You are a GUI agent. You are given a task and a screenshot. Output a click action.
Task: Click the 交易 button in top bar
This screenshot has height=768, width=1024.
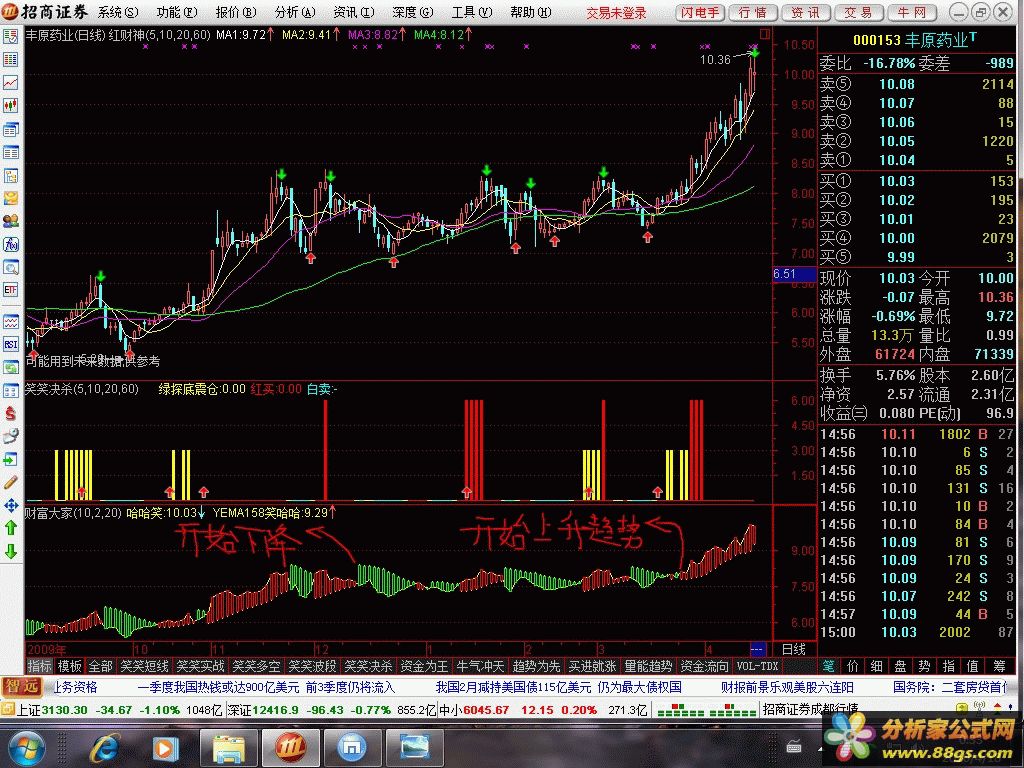click(858, 12)
